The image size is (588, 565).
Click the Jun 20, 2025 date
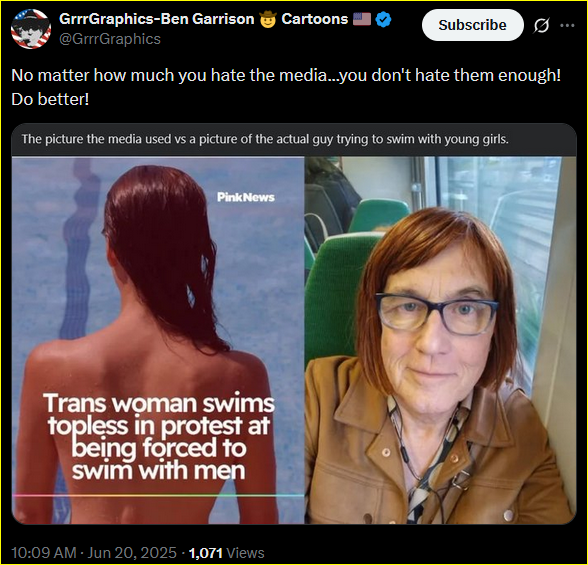[132, 553]
